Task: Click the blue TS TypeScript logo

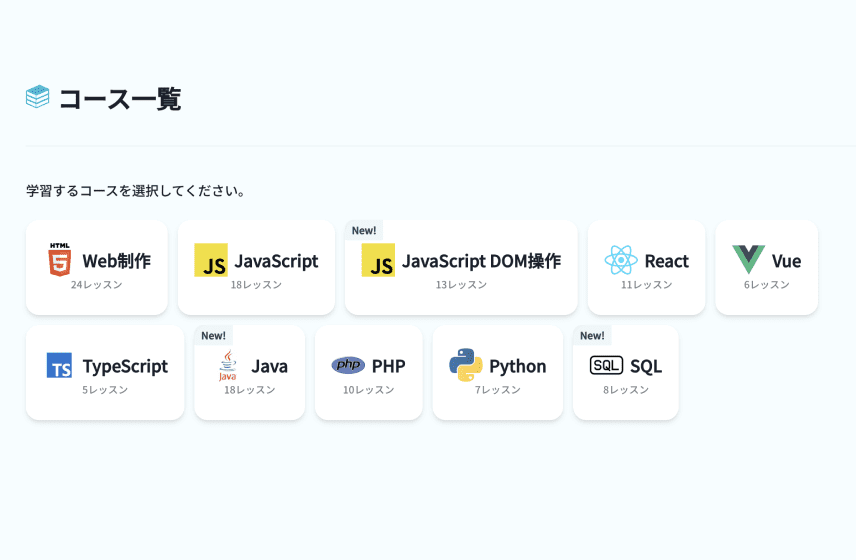Action: (59, 365)
